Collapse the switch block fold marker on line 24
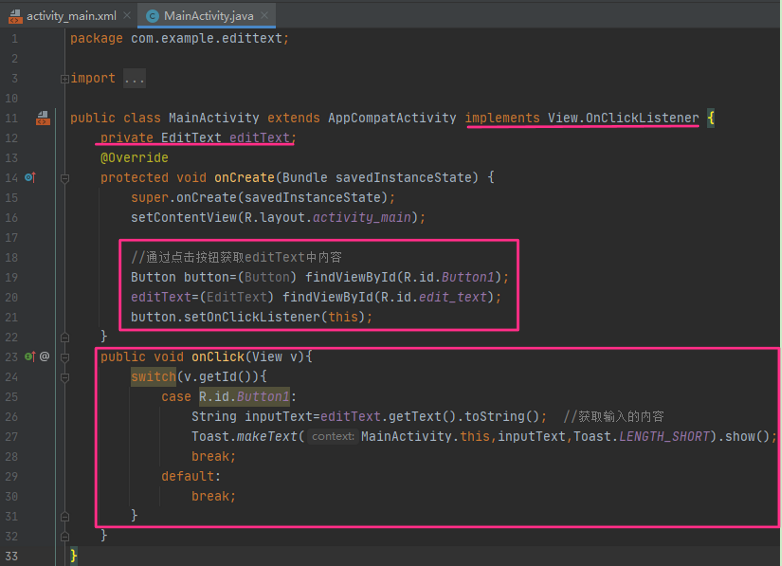Image resolution: width=782 pixels, height=566 pixels. point(64,377)
